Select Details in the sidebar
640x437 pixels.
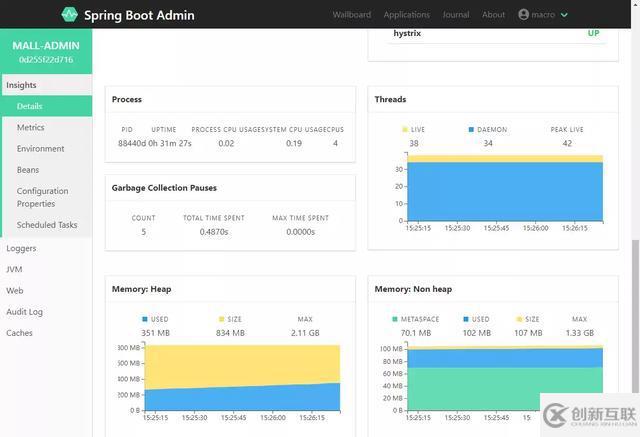coord(29,106)
